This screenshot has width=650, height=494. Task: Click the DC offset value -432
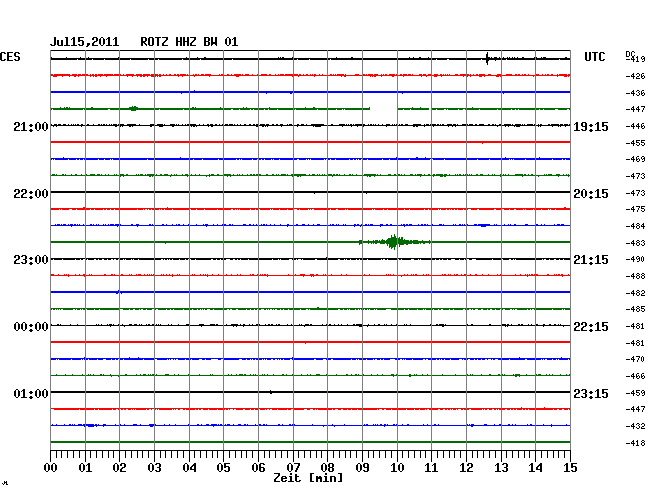click(x=635, y=426)
